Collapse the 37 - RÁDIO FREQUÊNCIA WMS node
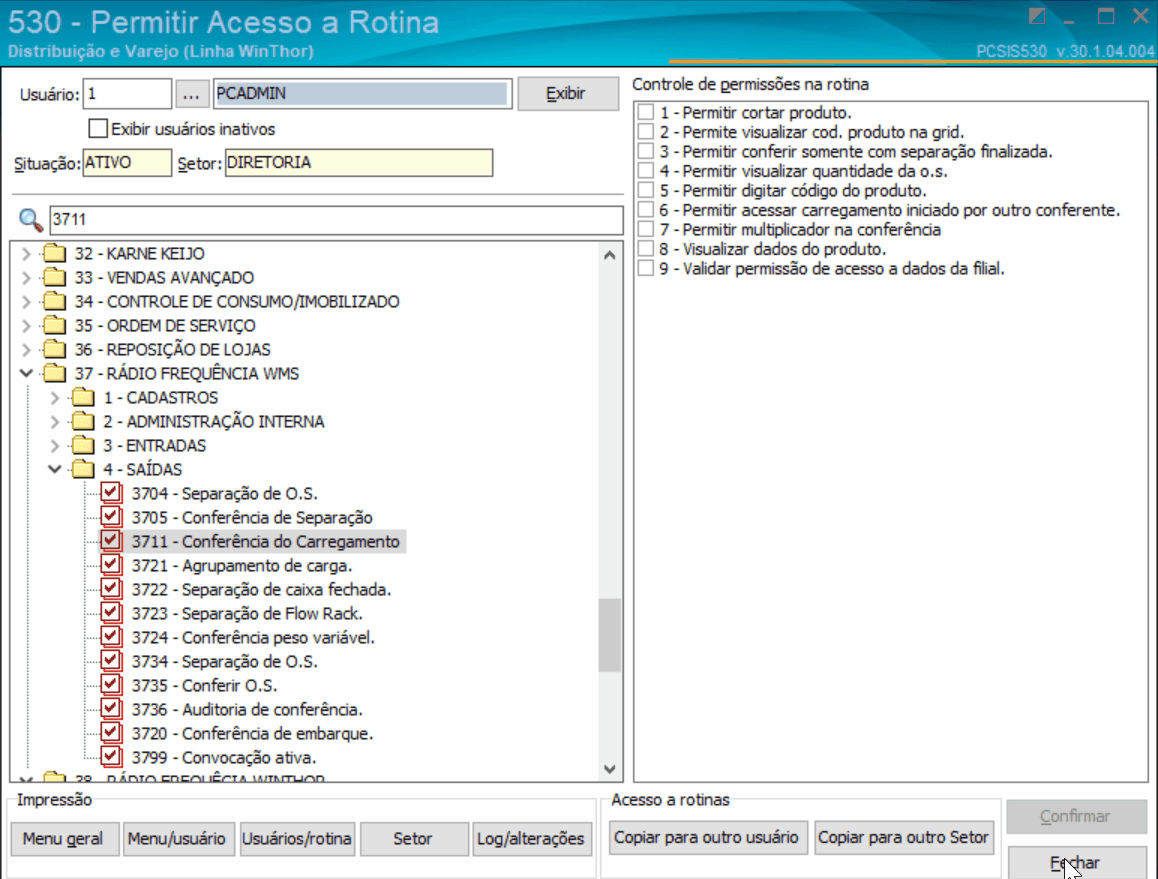The width and height of the screenshot is (1158, 879). pyautogui.click(x=26, y=374)
